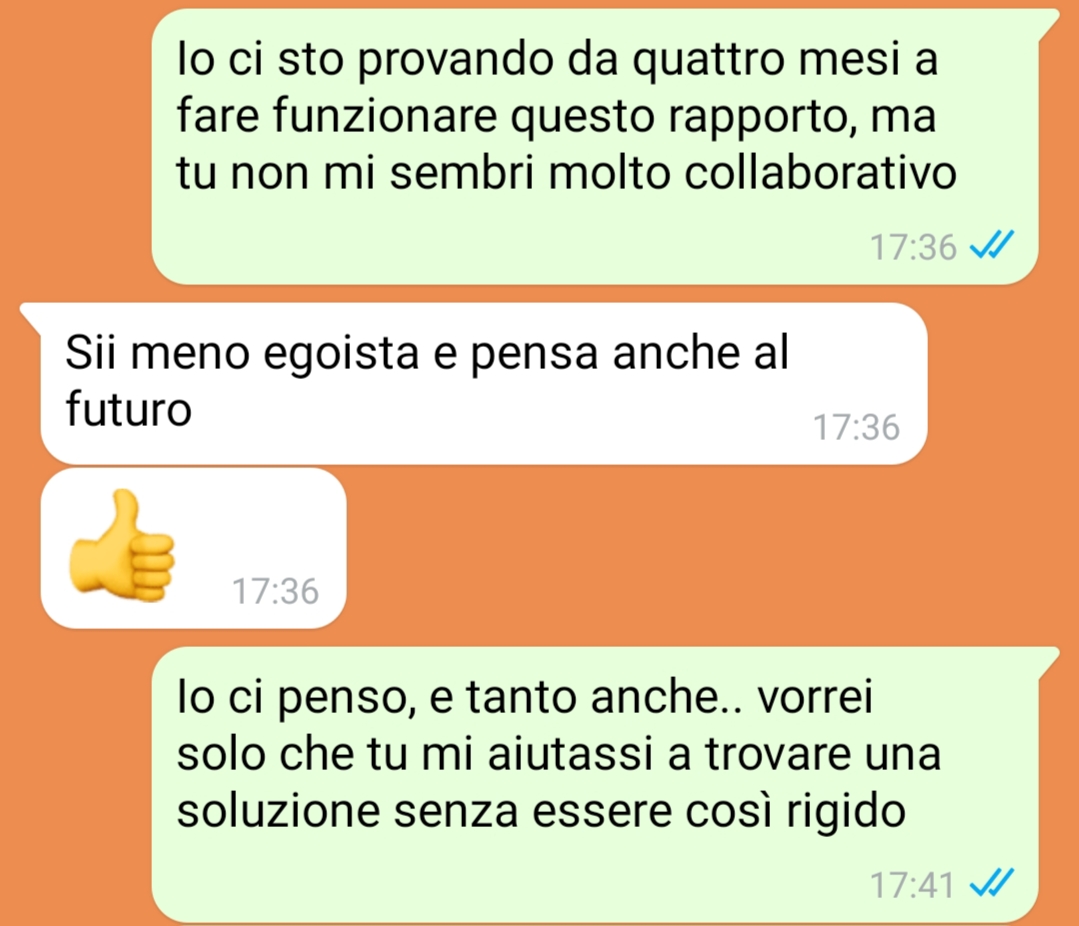Click blue read checkmarks on 17:41 message

[992, 883]
